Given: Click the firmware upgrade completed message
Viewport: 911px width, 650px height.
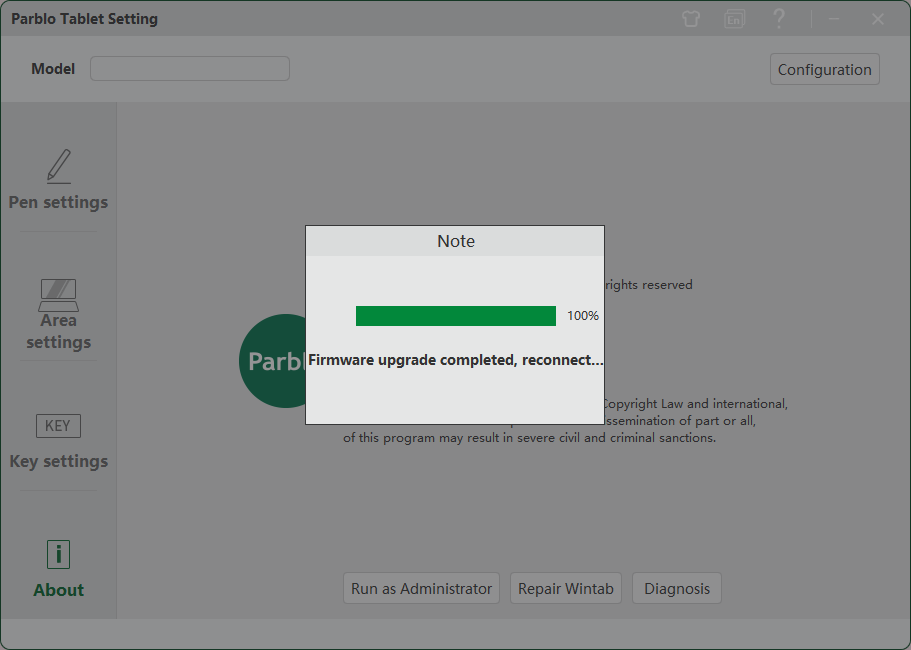Looking at the screenshot, I should tap(456, 360).
